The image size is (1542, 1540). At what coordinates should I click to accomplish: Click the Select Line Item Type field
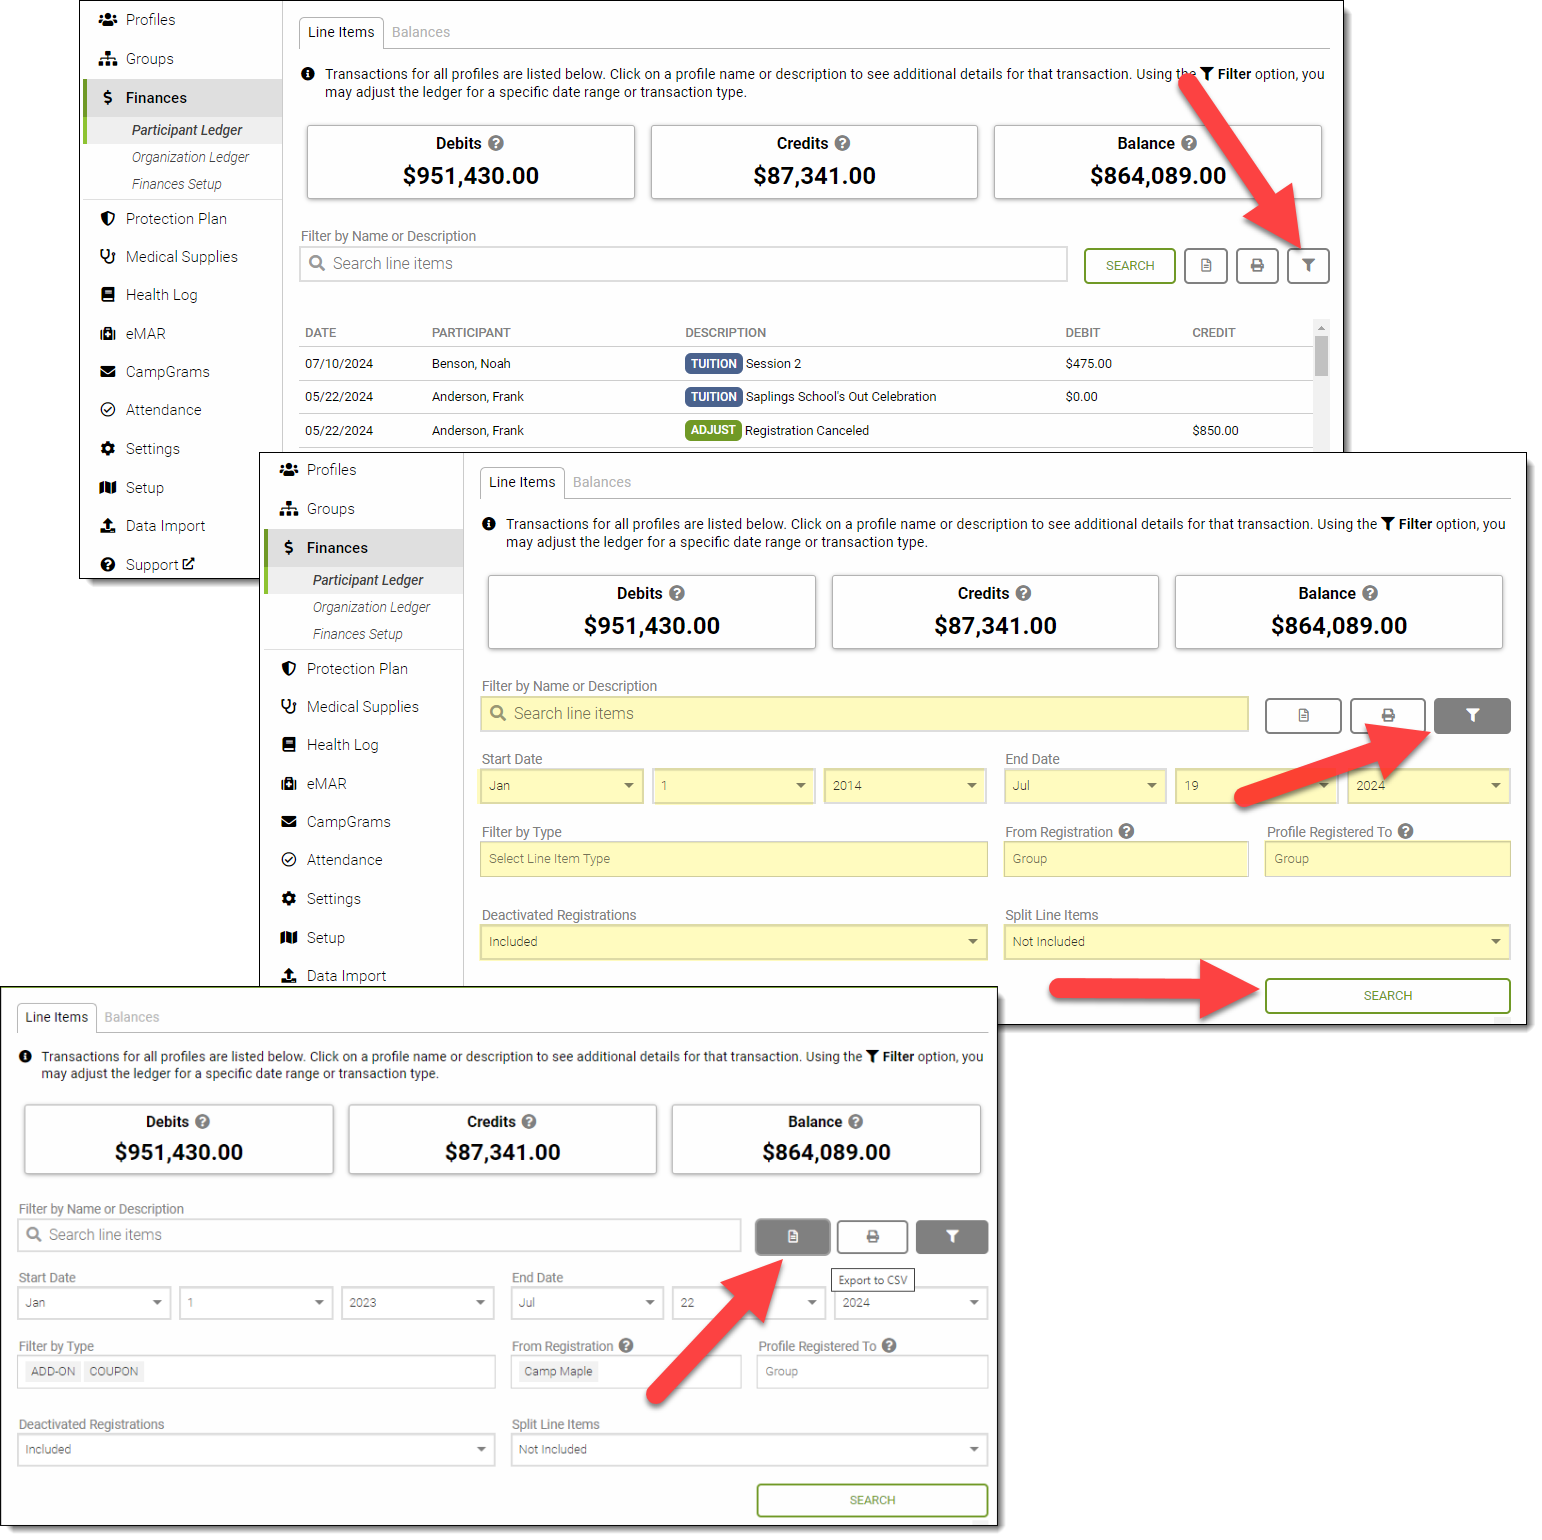(x=733, y=859)
